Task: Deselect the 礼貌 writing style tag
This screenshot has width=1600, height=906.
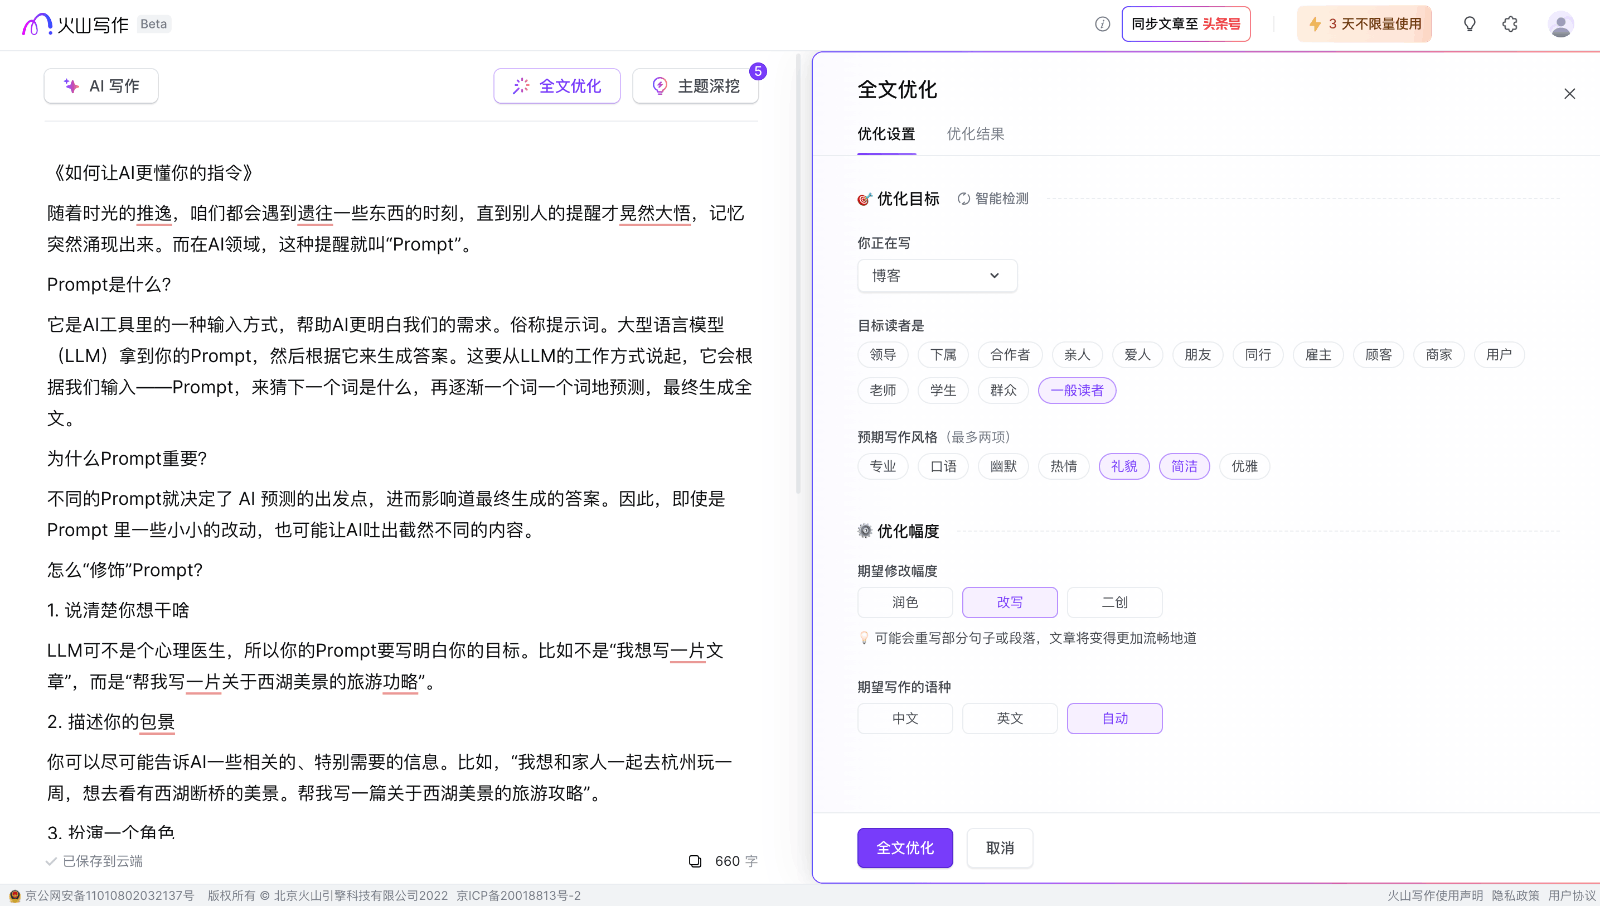Action: 1124,467
